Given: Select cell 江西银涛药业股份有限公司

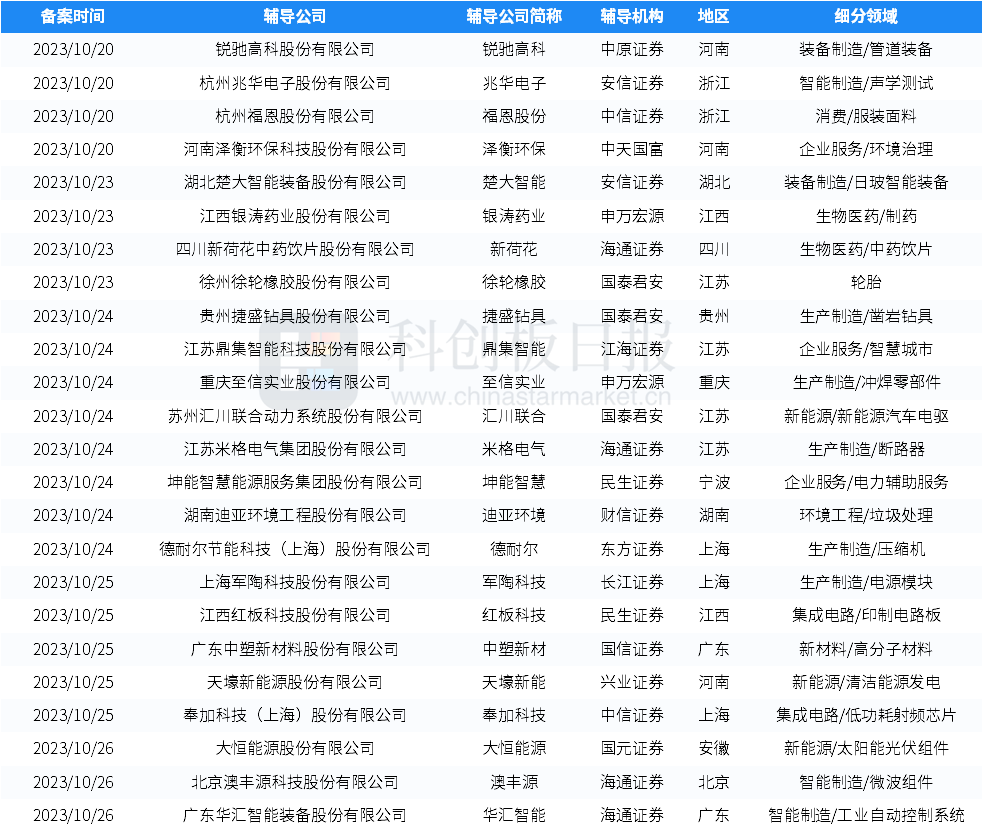Looking at the screenshot, I should point(295,216).
